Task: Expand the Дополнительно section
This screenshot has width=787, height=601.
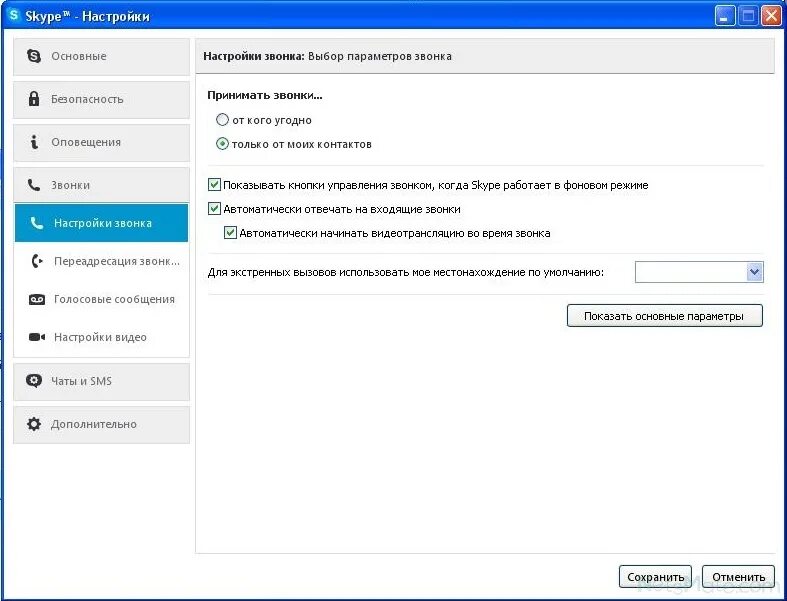Action: click(x=101, y=424)
